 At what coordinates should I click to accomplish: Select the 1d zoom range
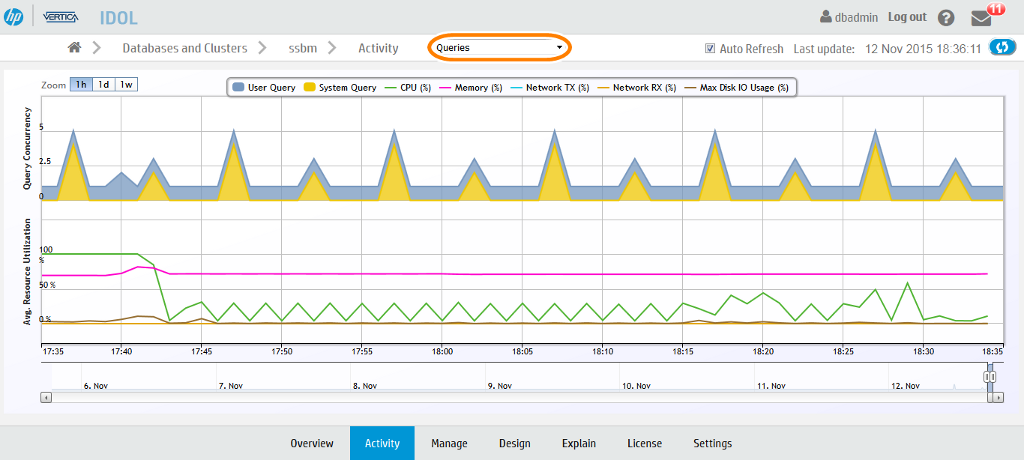click(103, 85)
